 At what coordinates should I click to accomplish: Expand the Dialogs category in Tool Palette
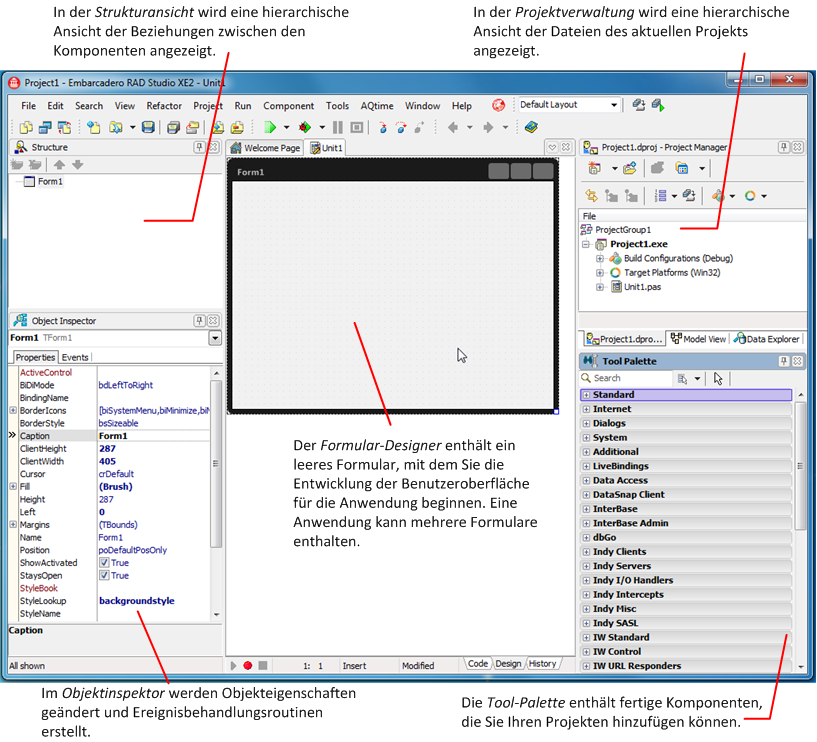tap(586, 423)
